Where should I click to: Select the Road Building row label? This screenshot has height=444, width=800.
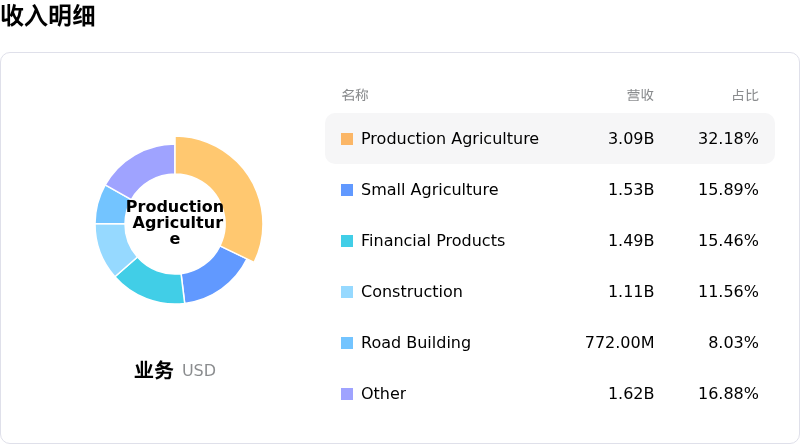415,343
